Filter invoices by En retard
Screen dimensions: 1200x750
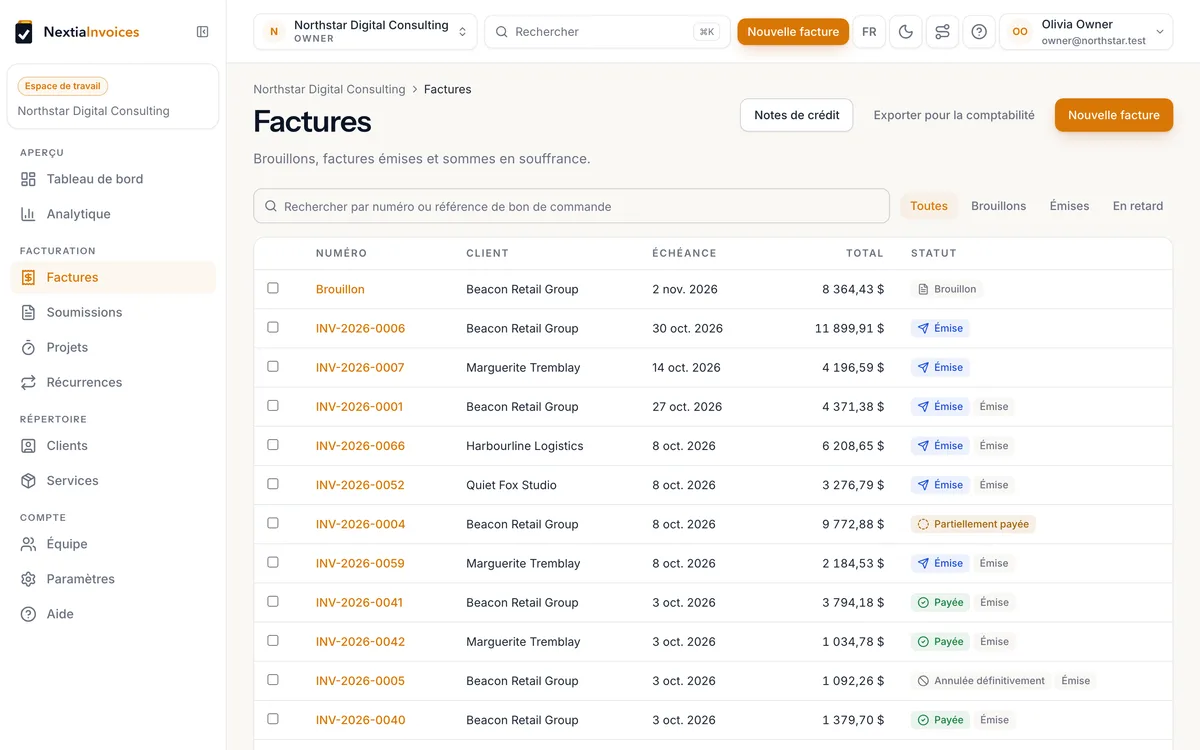click(x=1138, y=206)
